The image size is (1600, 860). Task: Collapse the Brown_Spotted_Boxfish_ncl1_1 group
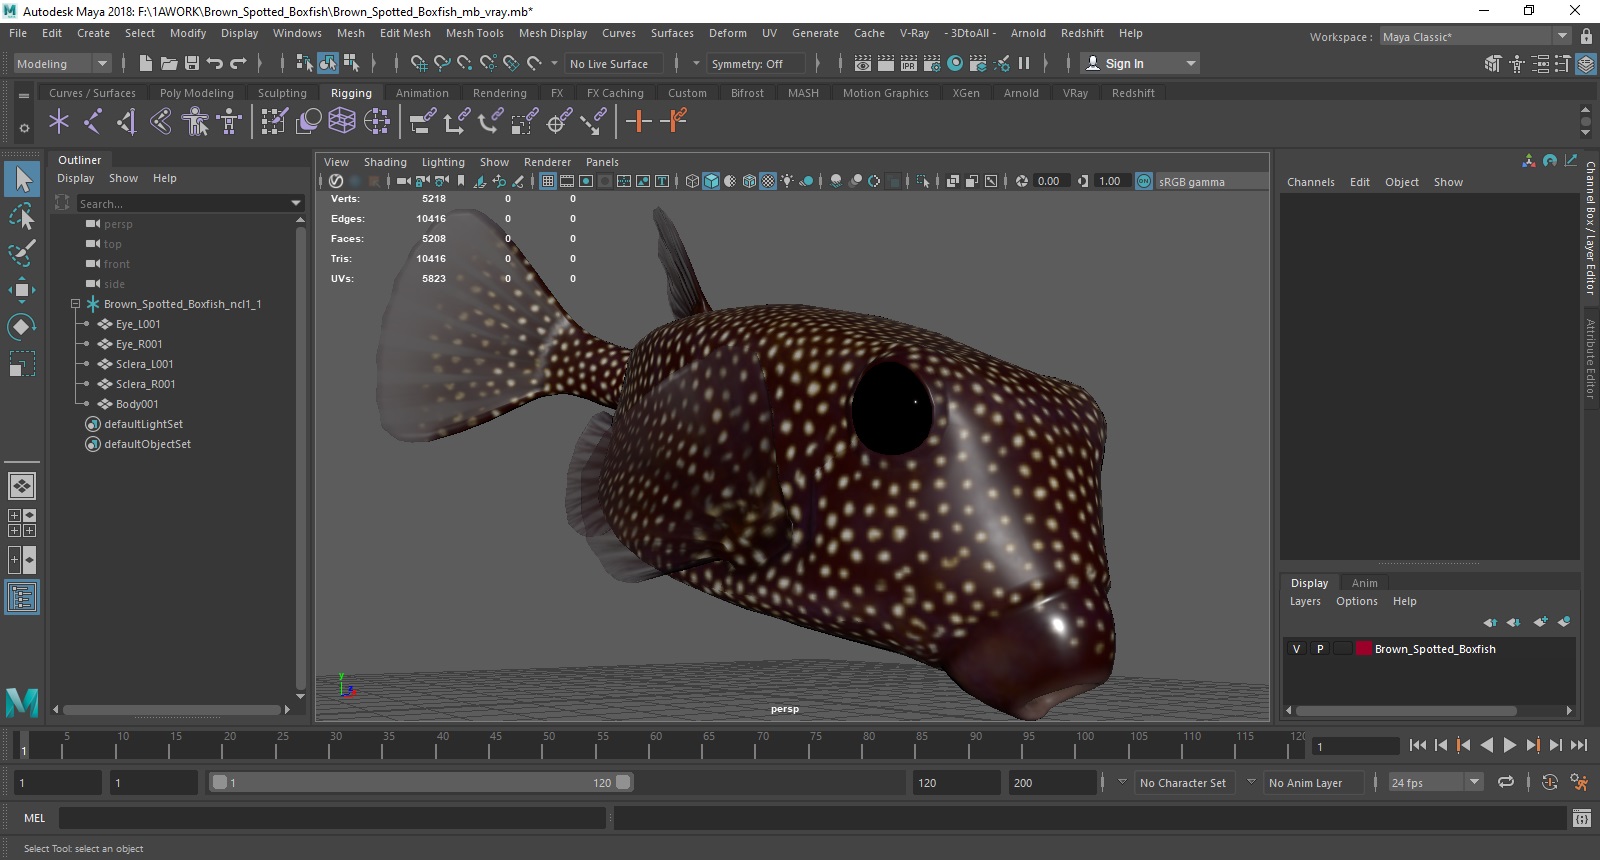(x=75, y=304)
